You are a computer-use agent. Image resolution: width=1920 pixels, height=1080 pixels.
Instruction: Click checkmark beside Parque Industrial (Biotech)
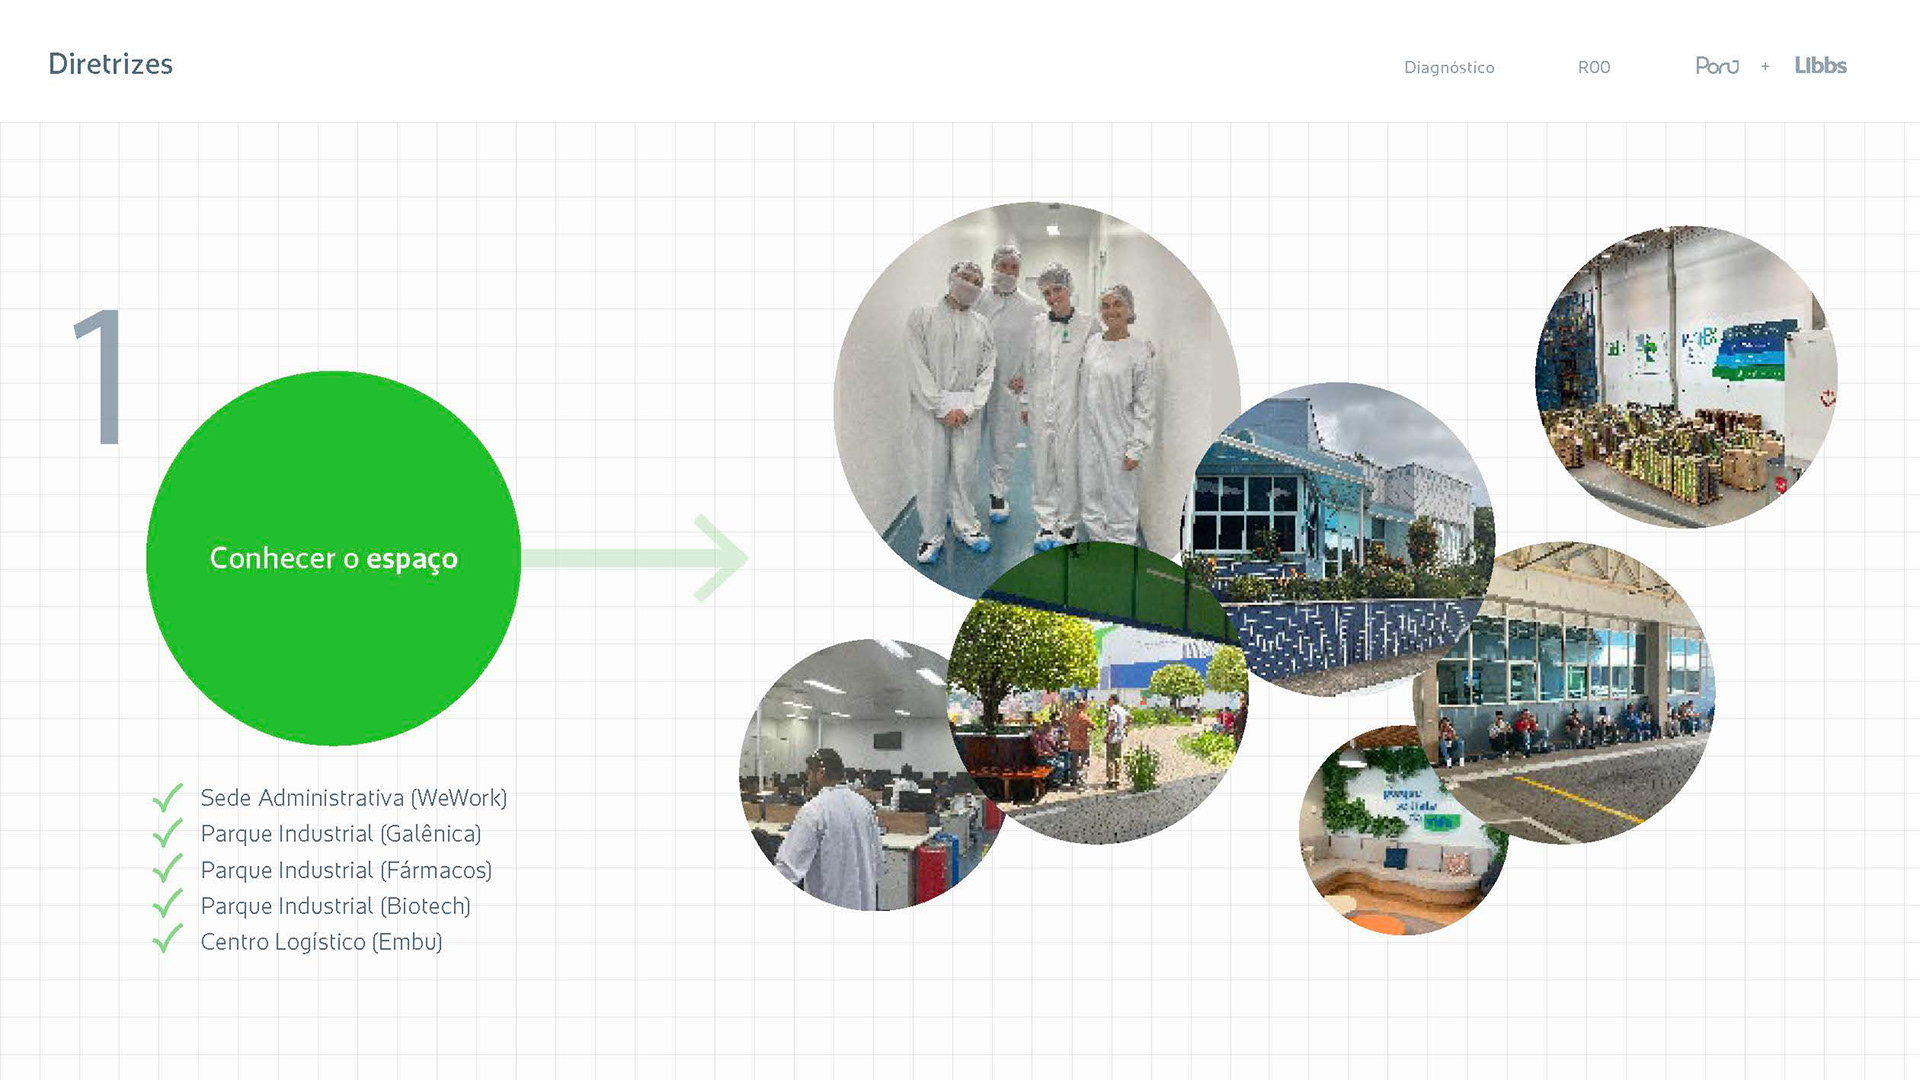[x=168, y=905]
